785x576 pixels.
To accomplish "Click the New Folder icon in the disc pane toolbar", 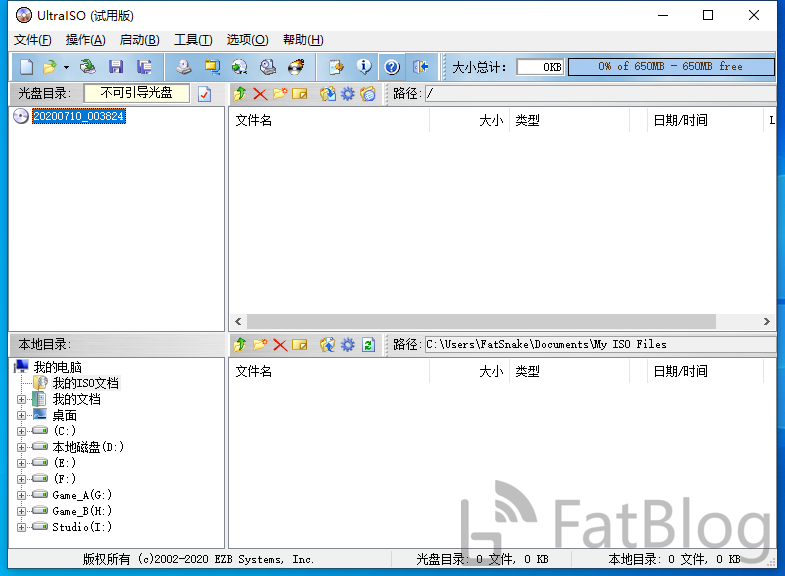I will [280, 94].
